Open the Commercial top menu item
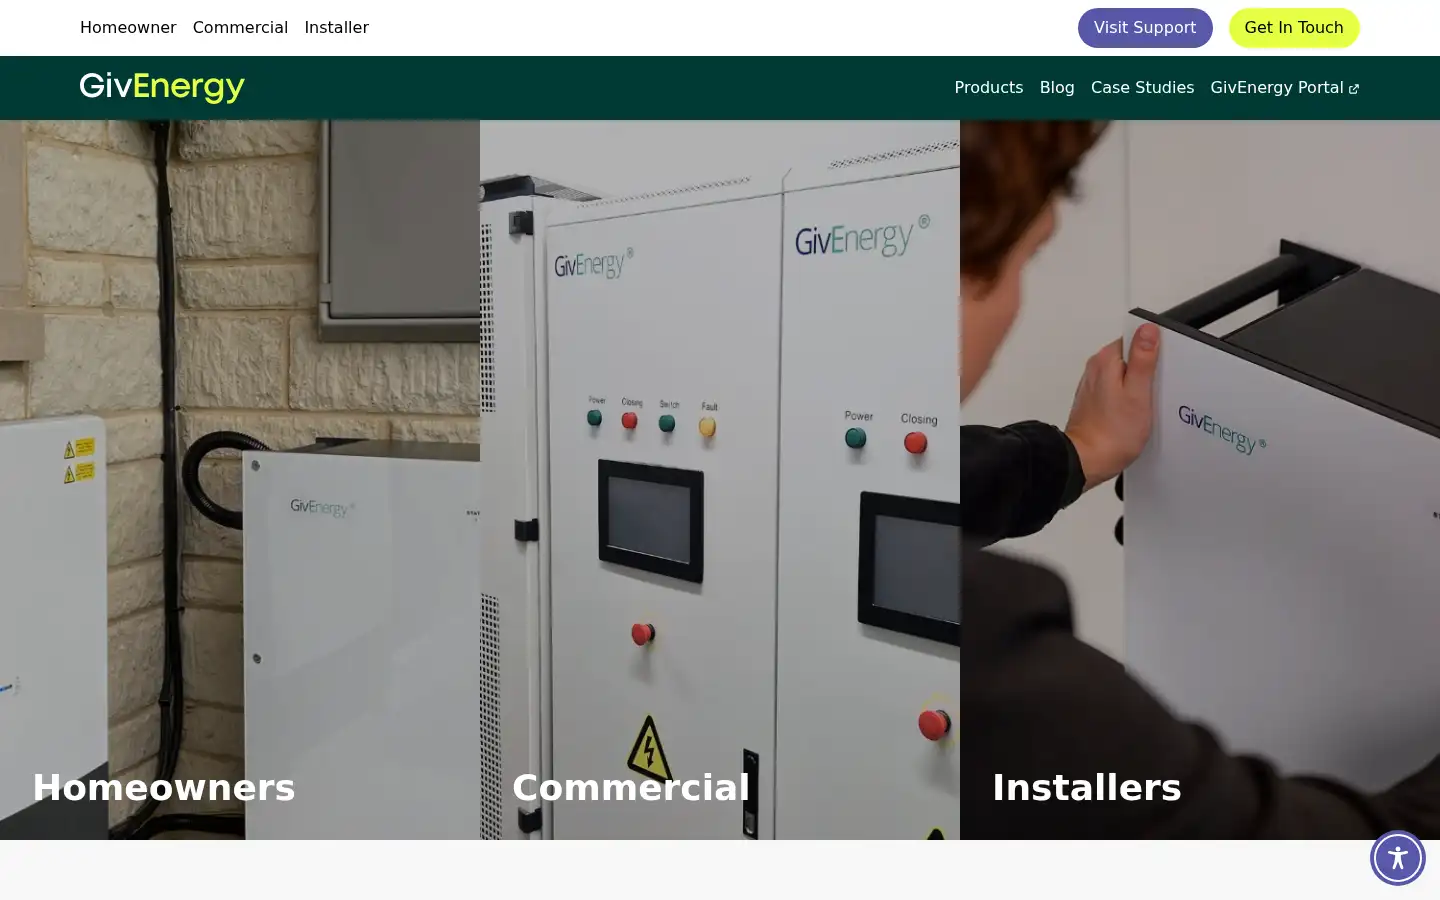 (240, 28)
